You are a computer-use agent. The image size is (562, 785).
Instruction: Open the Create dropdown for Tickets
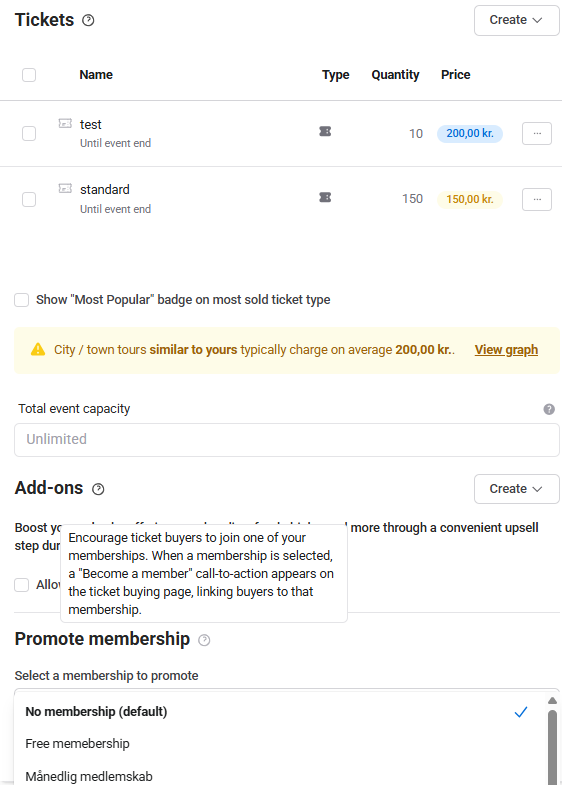(516, 21)
